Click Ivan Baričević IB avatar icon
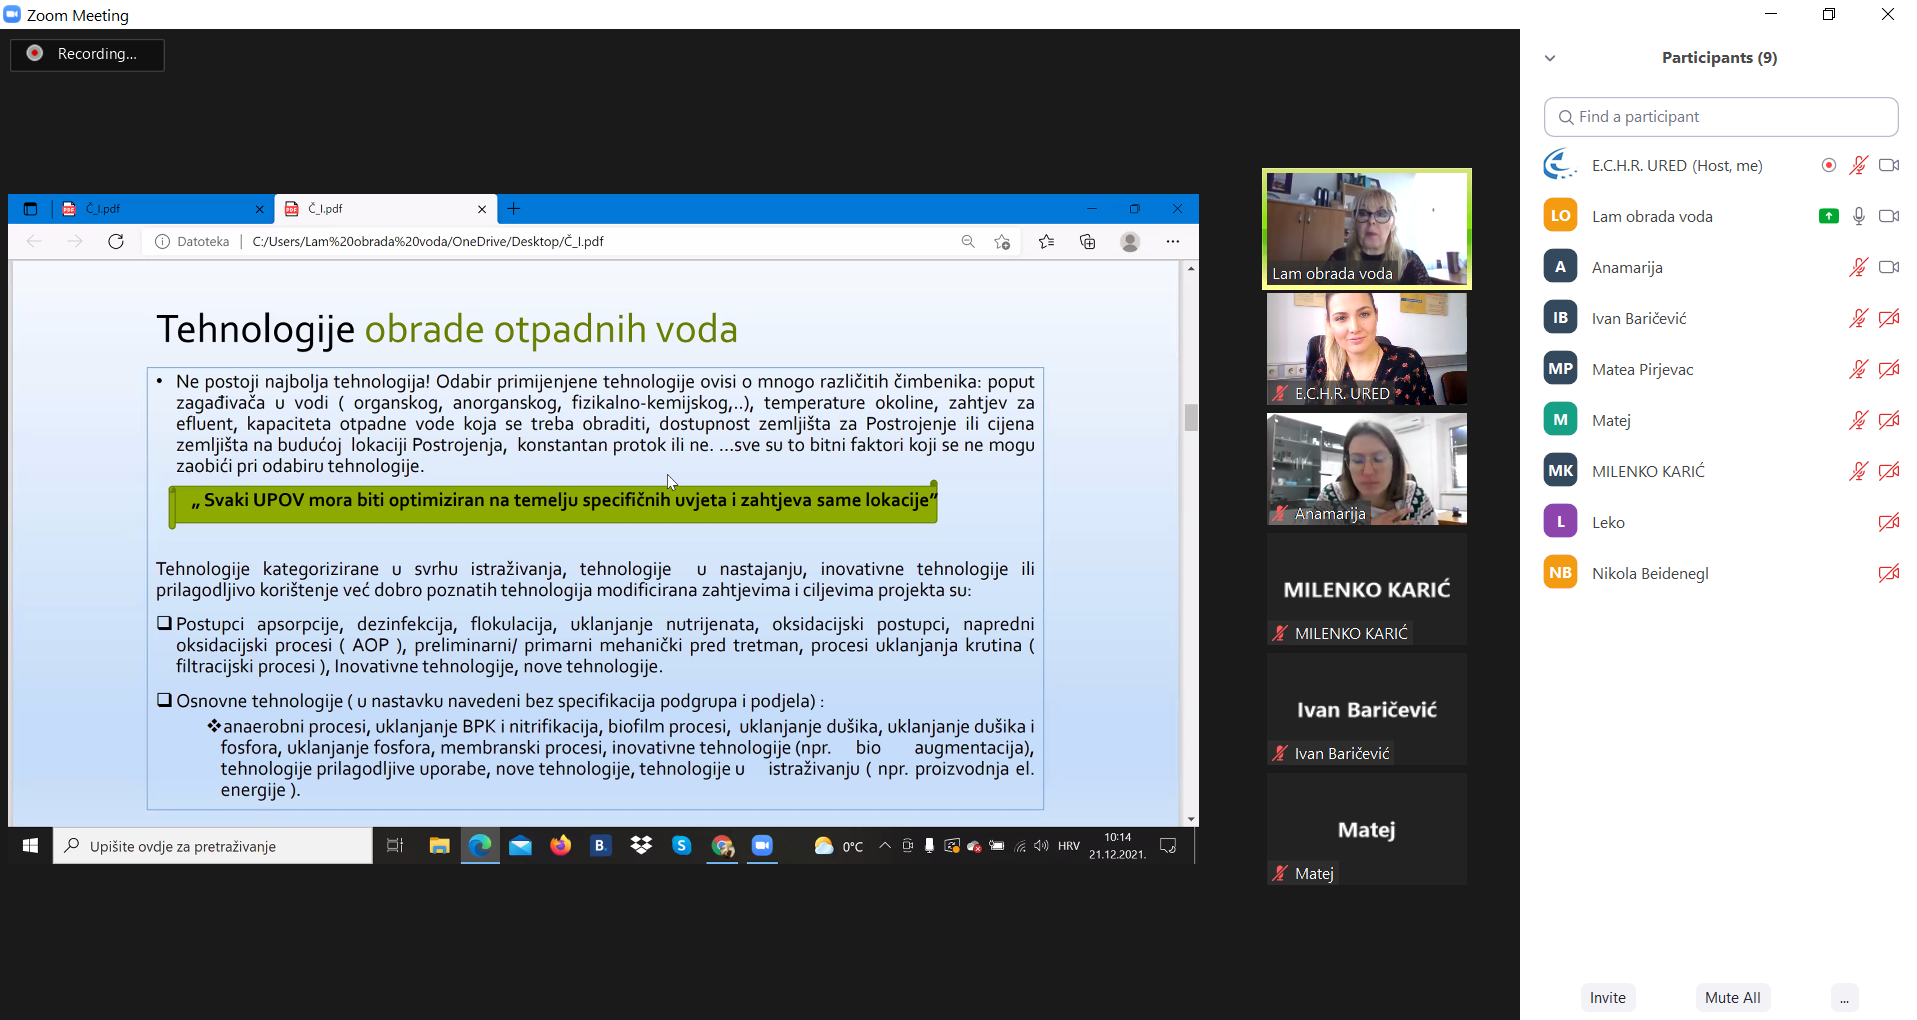The image size is (1917, 1020). [1559, 318]
